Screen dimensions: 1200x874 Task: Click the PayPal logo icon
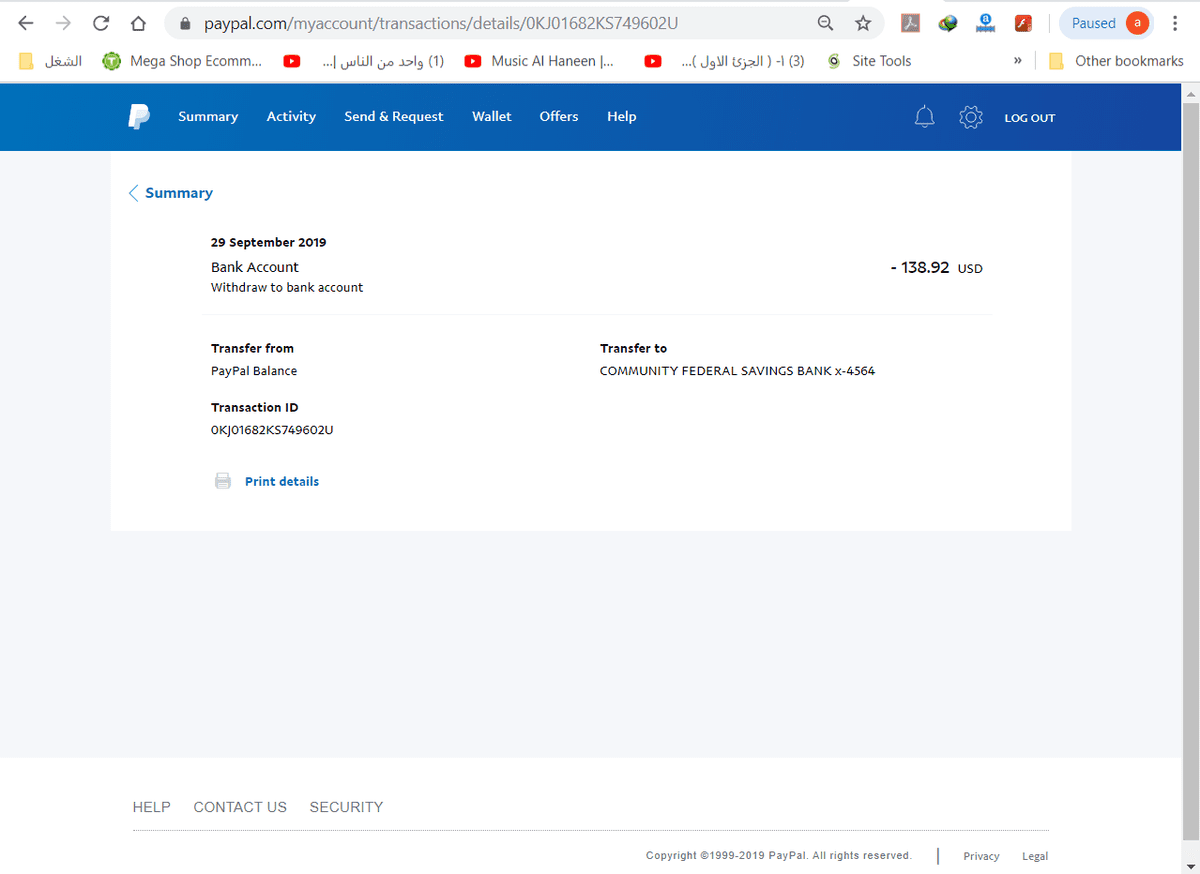pyautogui.click(x=139, y=117)
